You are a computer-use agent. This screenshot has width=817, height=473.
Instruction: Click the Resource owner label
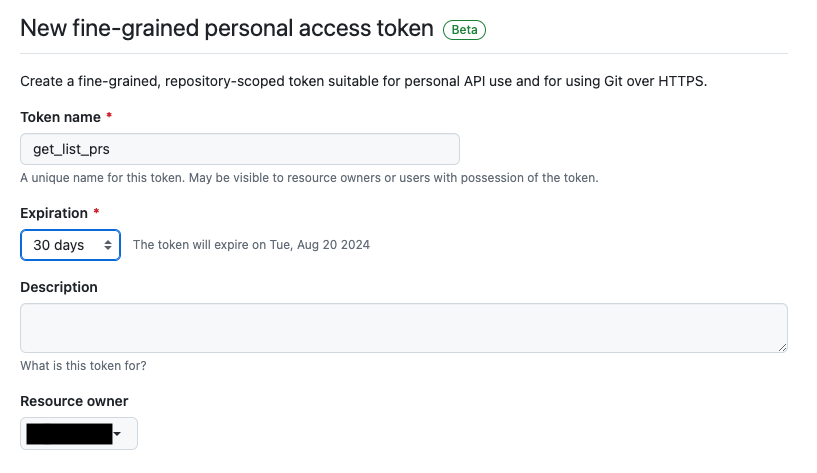pyautogui.click(x=74, y=401)
